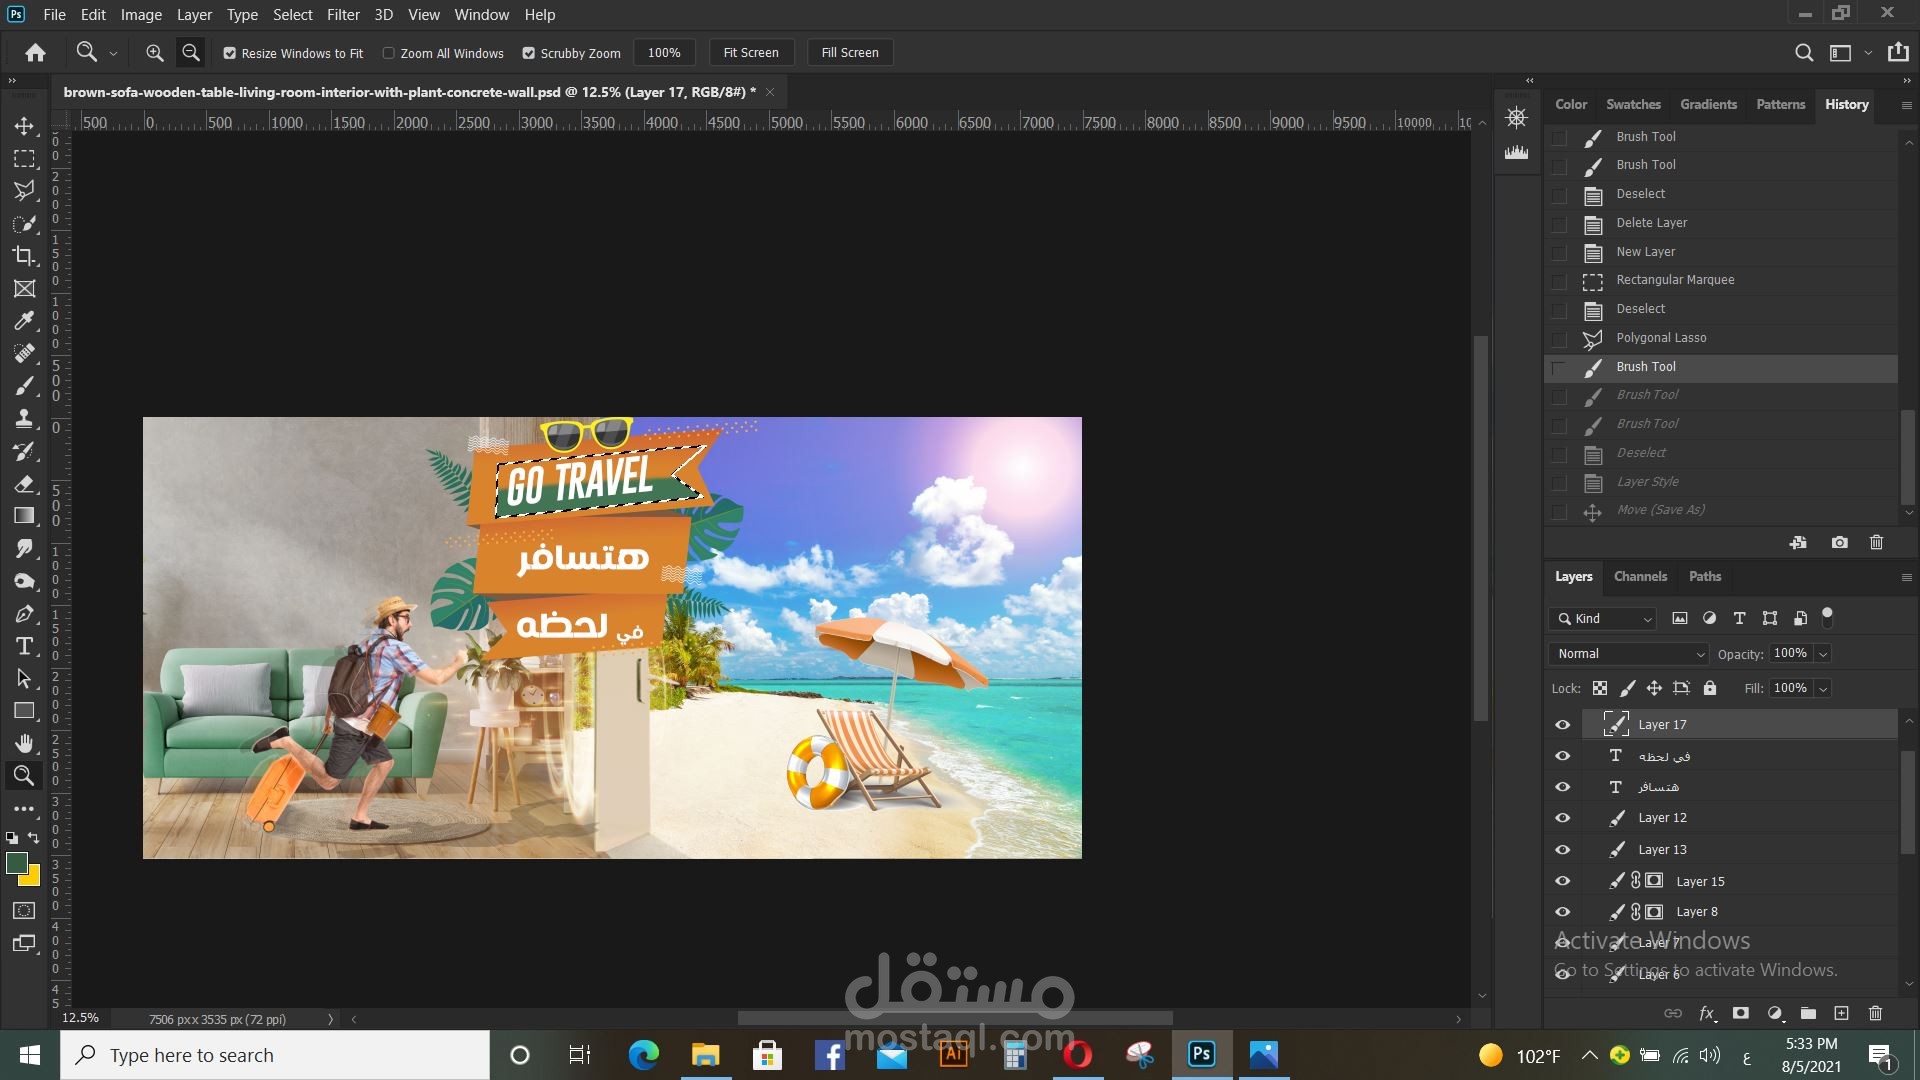Add a layer style via fx icon
1920x1080 pixels.
(1707, 1013)
